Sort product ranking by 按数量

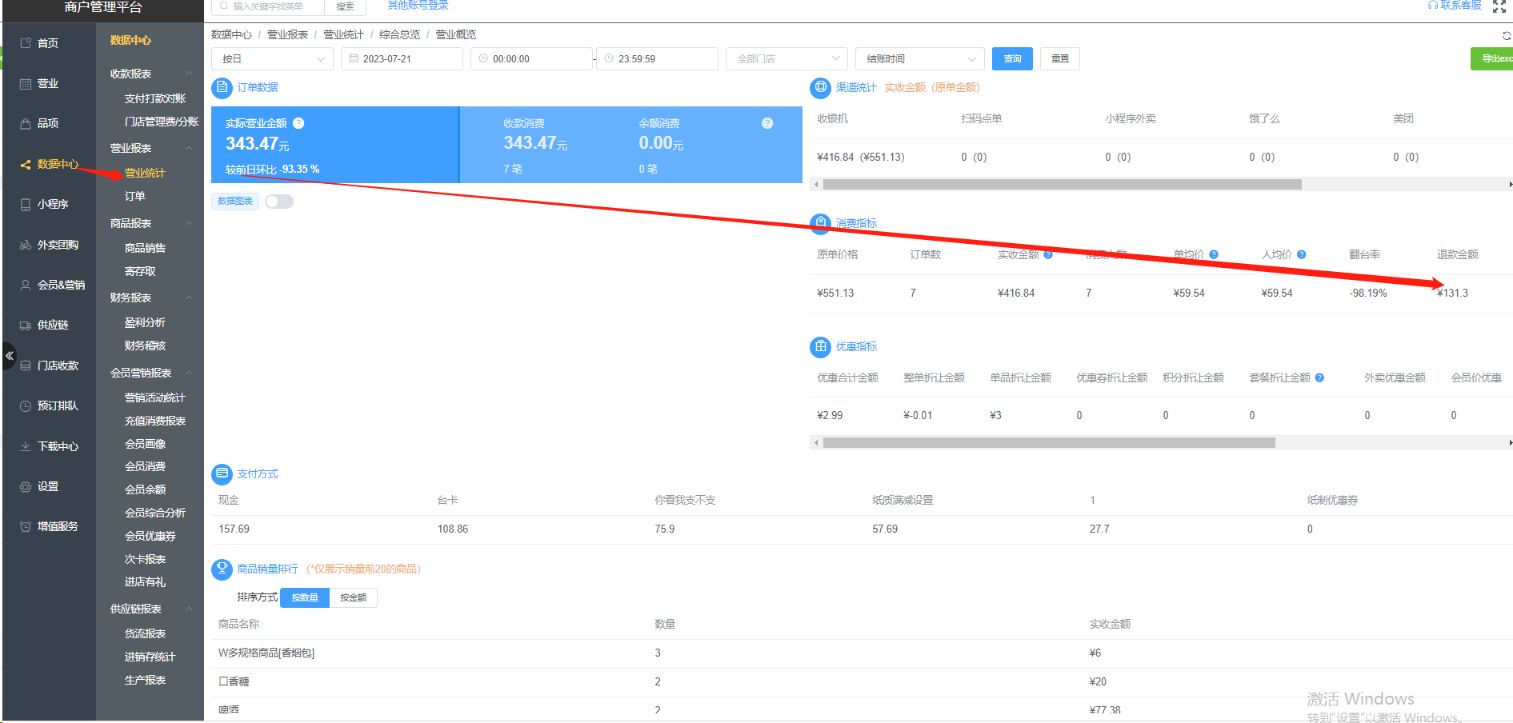click(304, 597)
